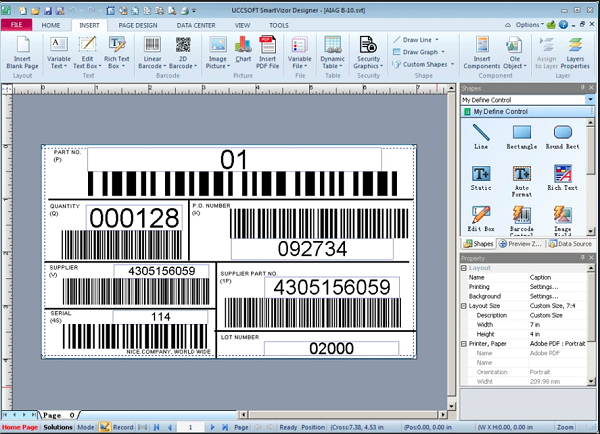
Task: Click the horizontal scrollbar right arrow
Action: [443, 414]
